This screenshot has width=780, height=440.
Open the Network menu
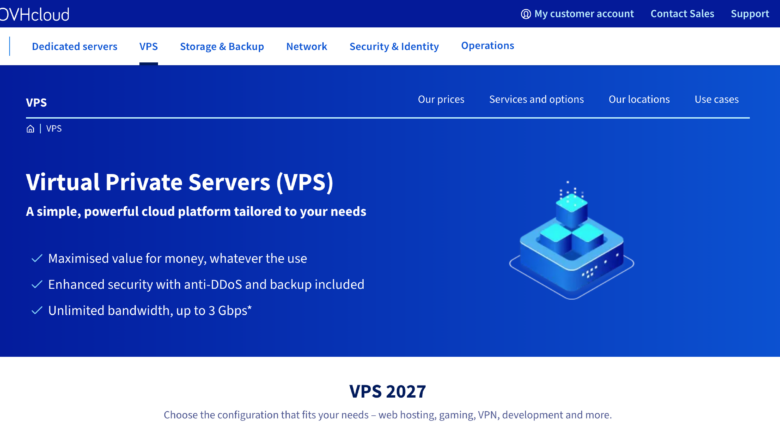pos(306,46)
